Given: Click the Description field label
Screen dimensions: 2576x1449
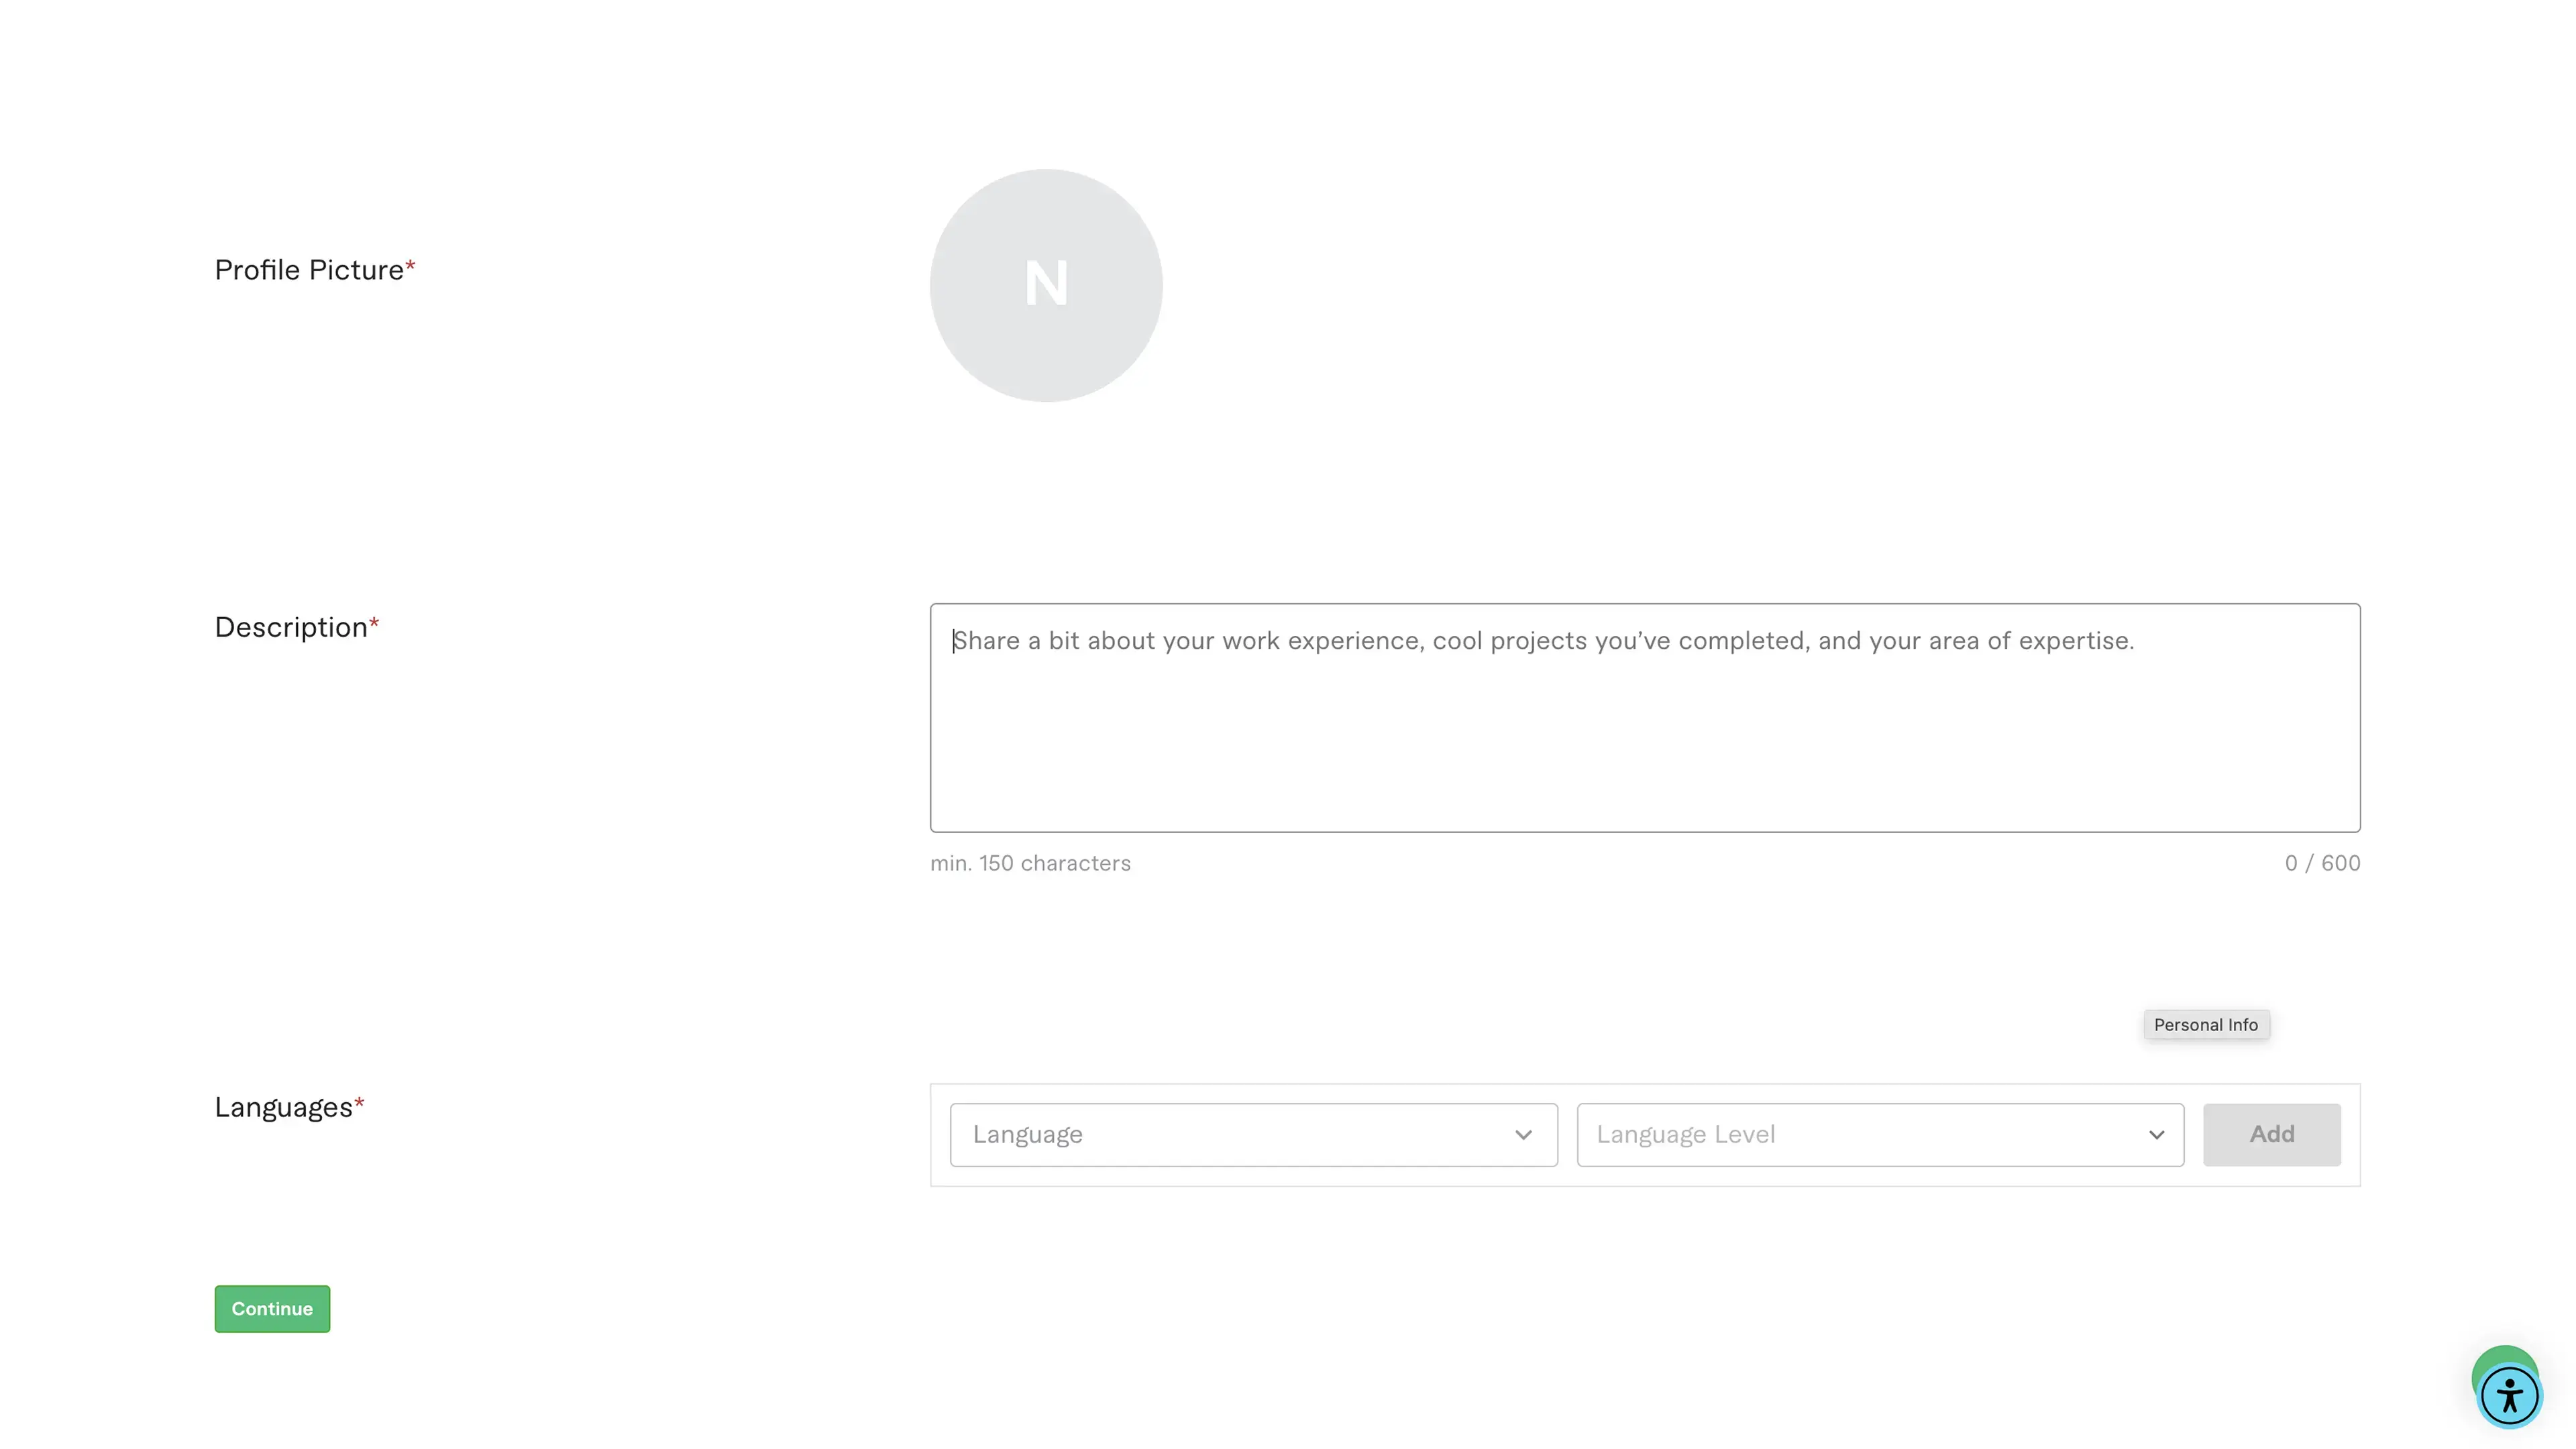Looking at the screenshot, I should (x=290, y=627).
